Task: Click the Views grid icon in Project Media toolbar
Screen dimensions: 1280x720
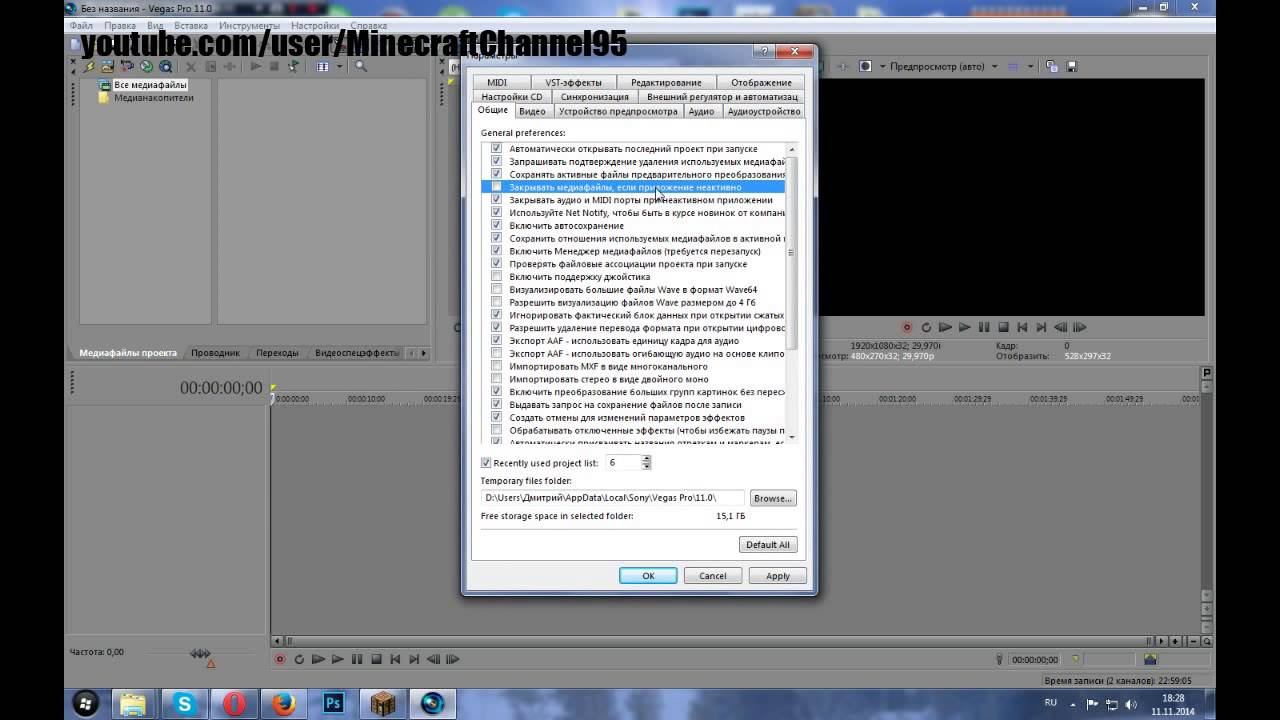Action: click(323, 66)
